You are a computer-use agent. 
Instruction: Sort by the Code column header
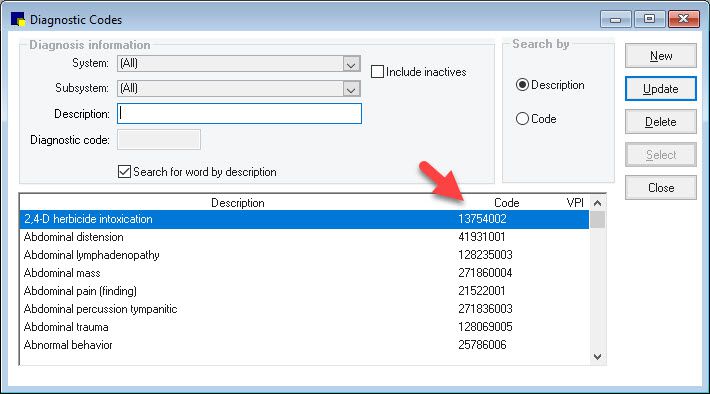[506, 202]
